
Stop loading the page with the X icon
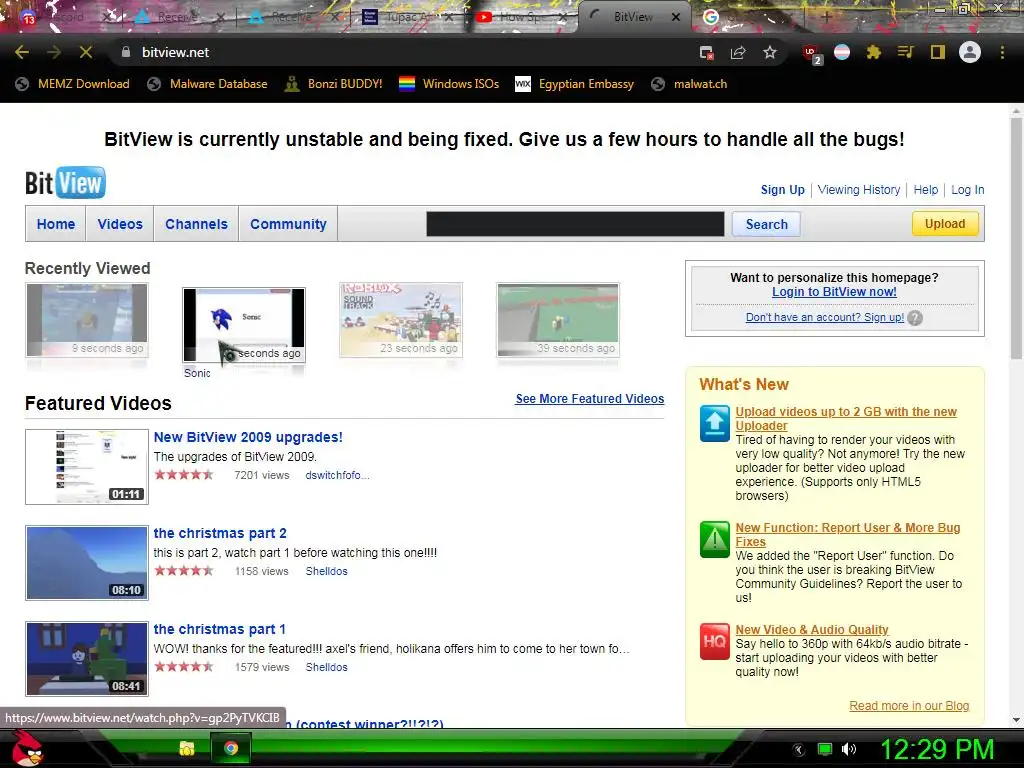click(x=86, y=52)
